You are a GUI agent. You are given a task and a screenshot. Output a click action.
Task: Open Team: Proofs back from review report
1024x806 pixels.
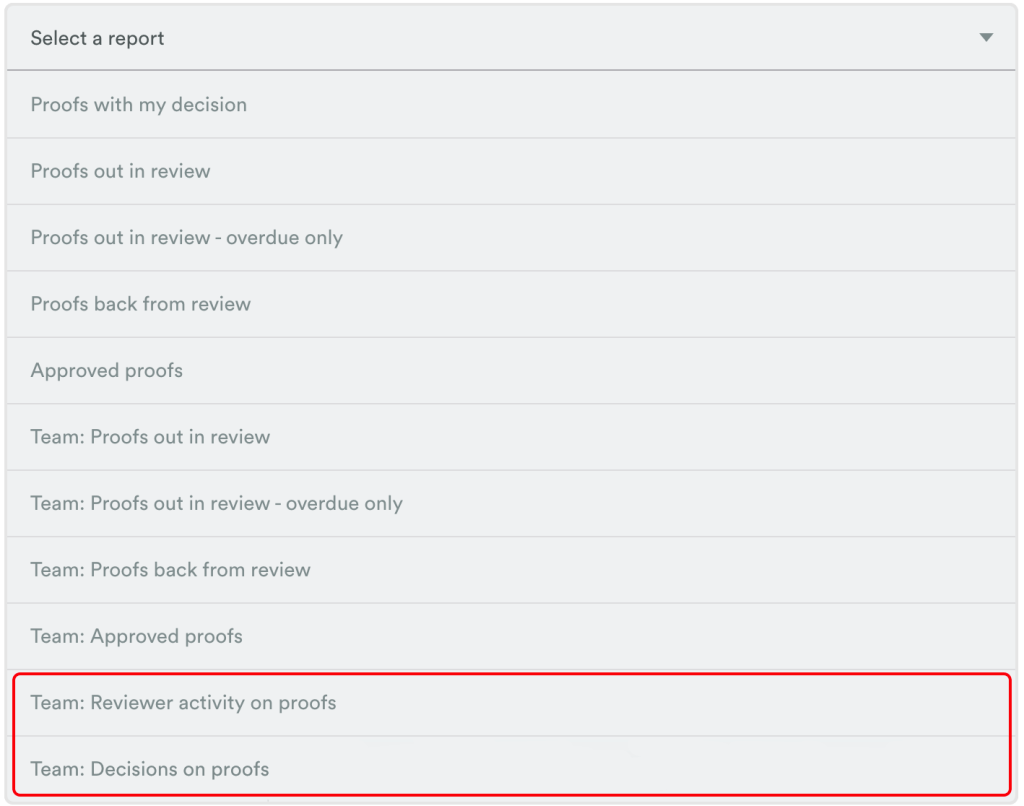click(x=171, y=570)
